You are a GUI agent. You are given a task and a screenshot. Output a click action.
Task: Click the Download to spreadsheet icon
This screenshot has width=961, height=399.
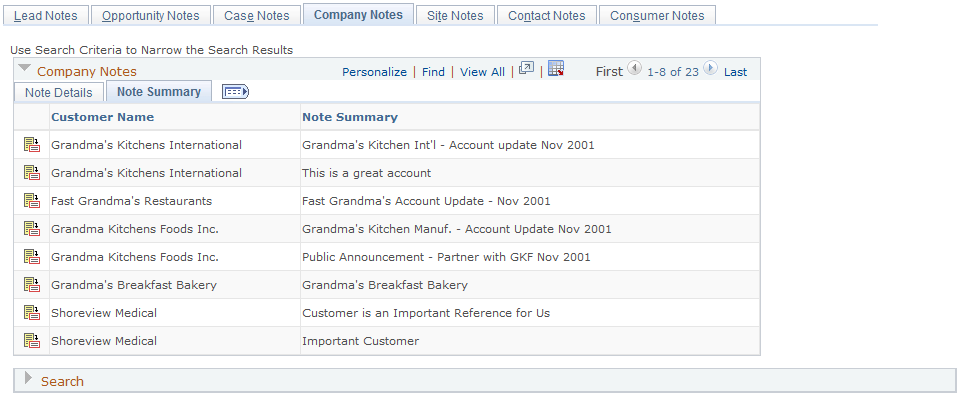click(556, 69)
